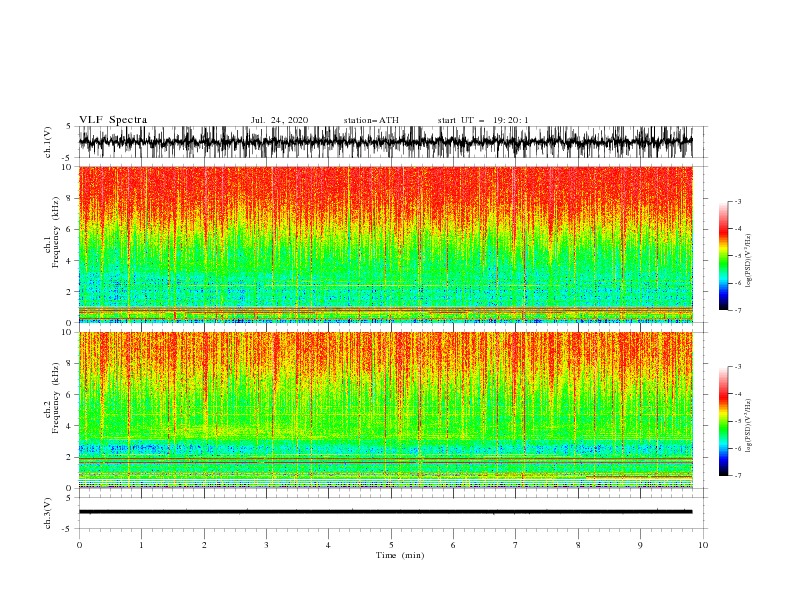Click the "-5" tick on the ch.3(V) axis
The image size is (792, 612).
click(68, 529)
